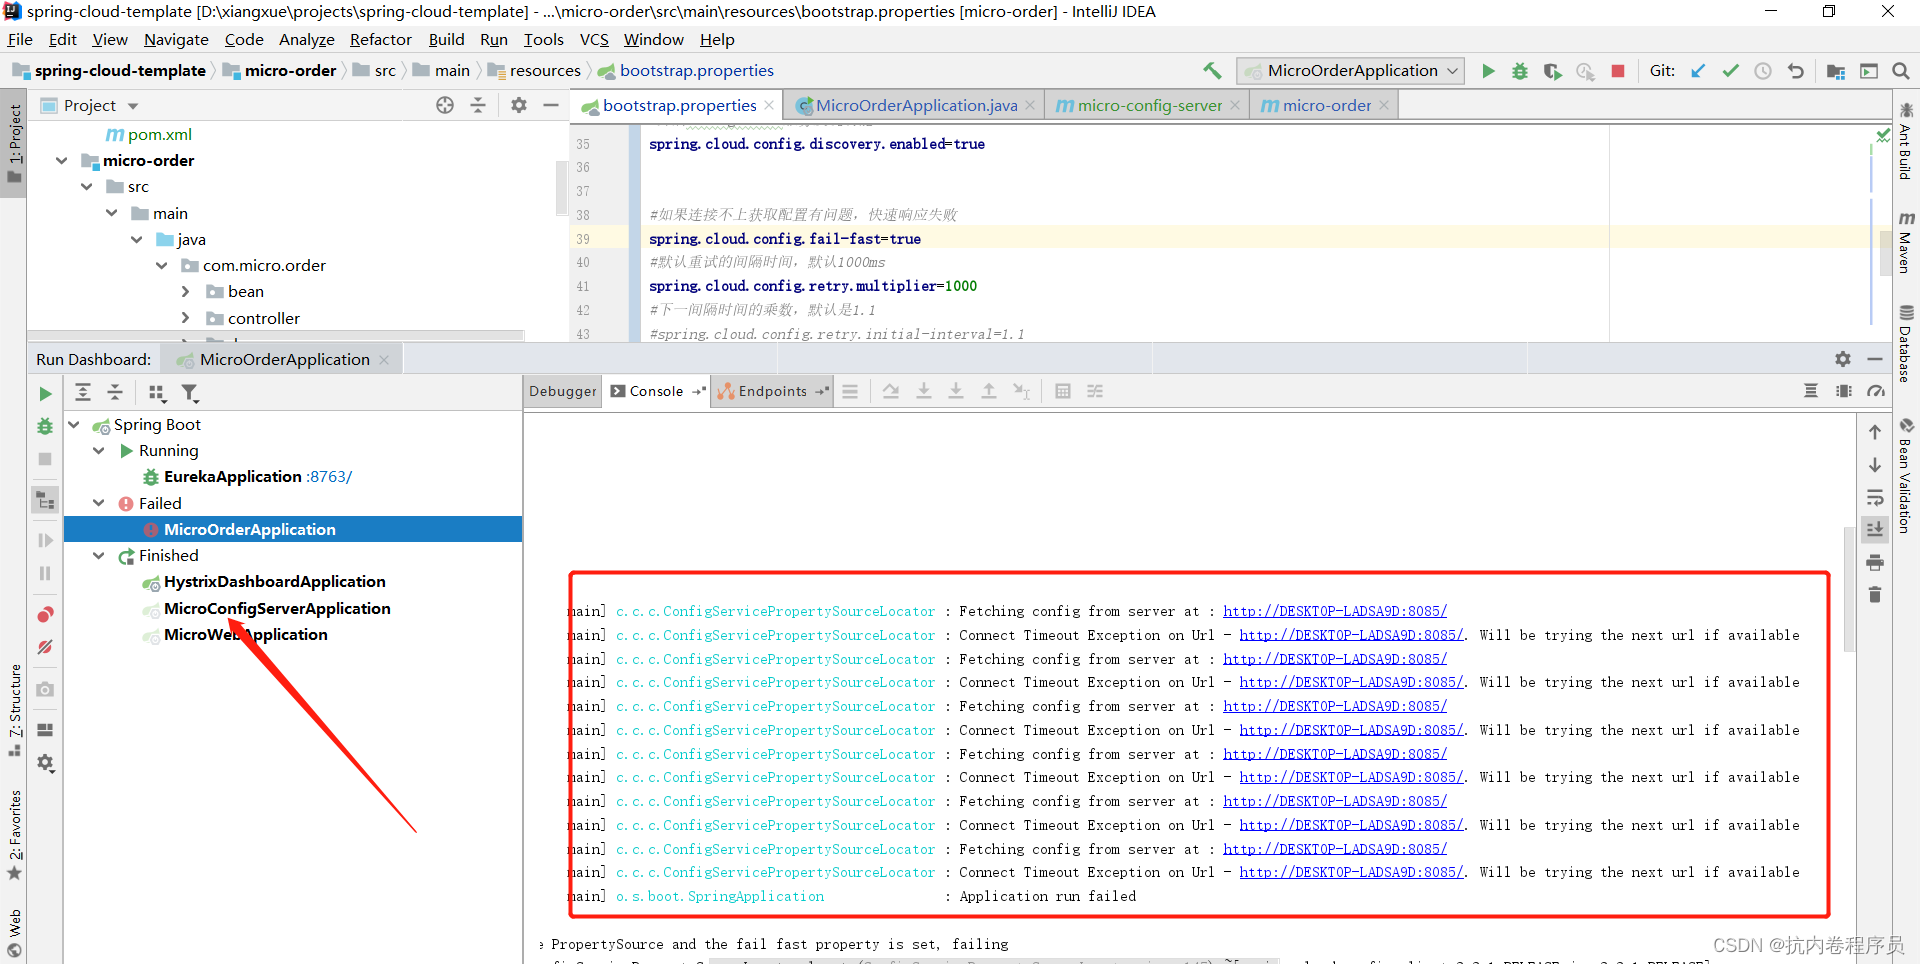The width and height of the screenshot is (1920, 964).
Task: Commit changes with Git checkmark icon
Action: tap(1731, 71)
